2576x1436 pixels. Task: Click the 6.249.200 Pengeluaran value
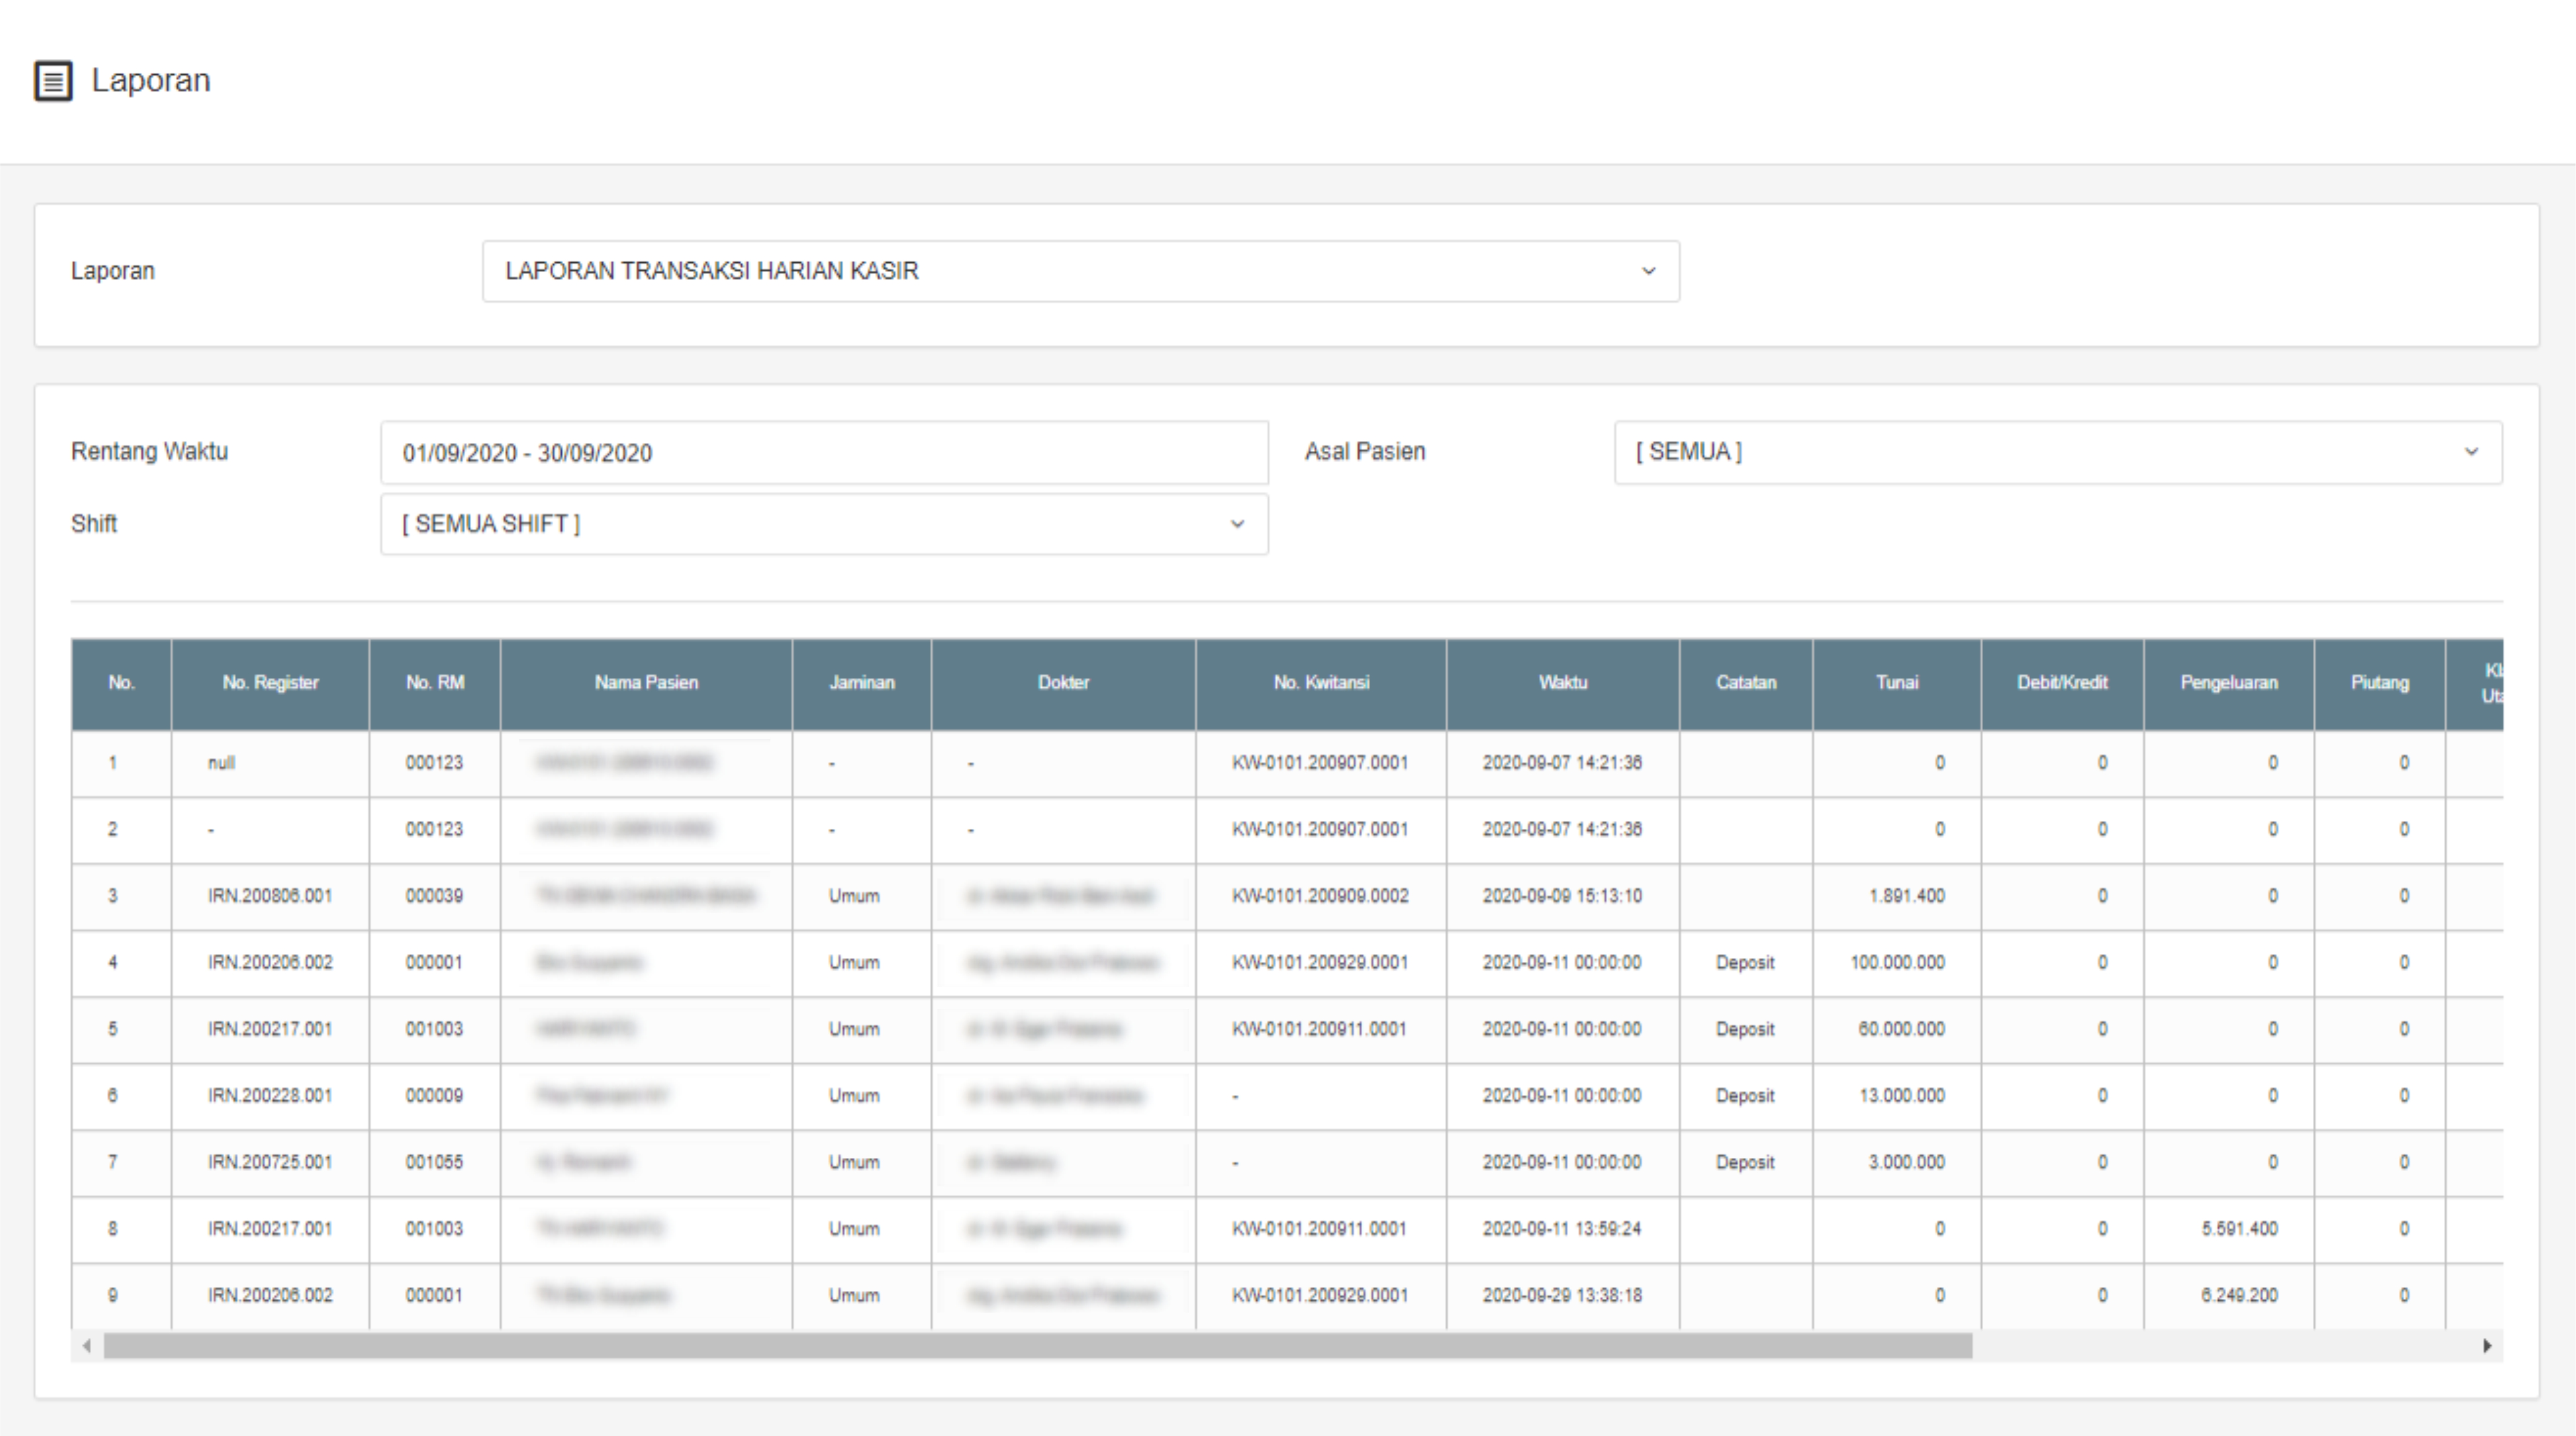click(x=2238, y=1295)
